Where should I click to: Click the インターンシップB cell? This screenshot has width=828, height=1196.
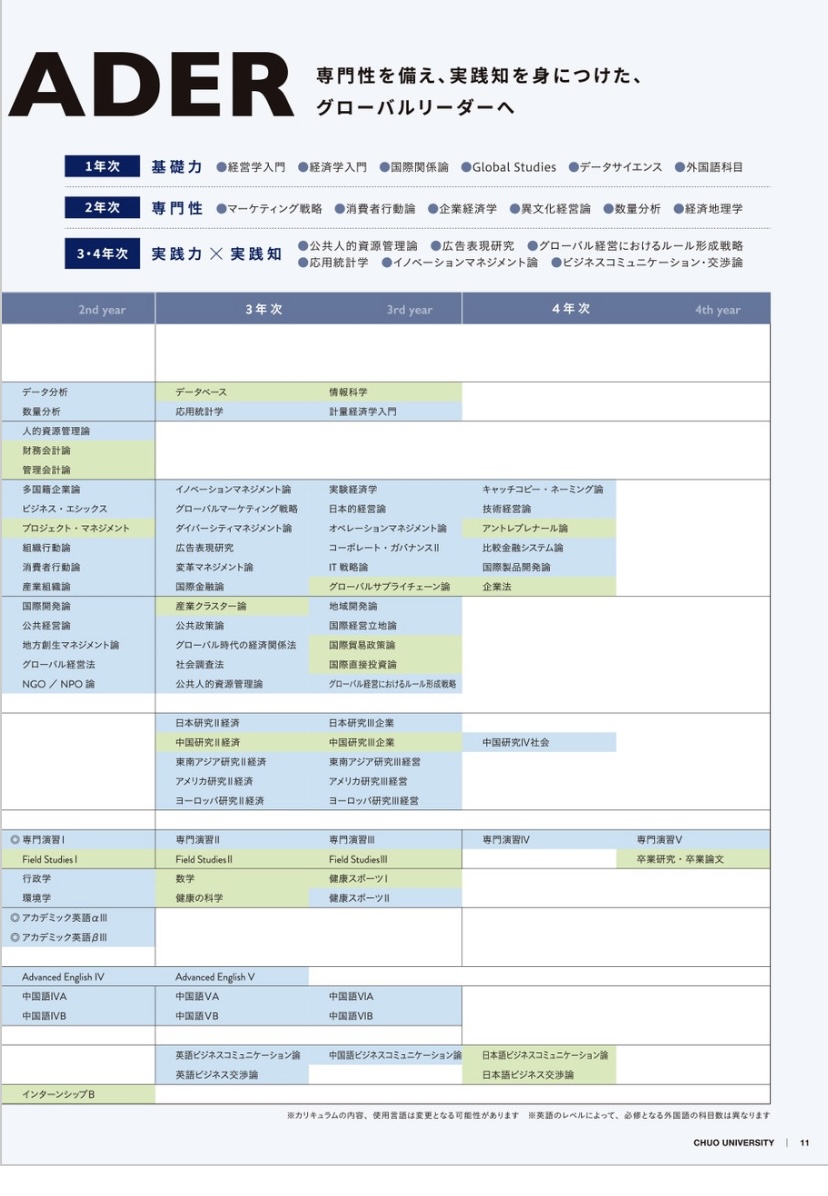click(x=58, y=1094)
